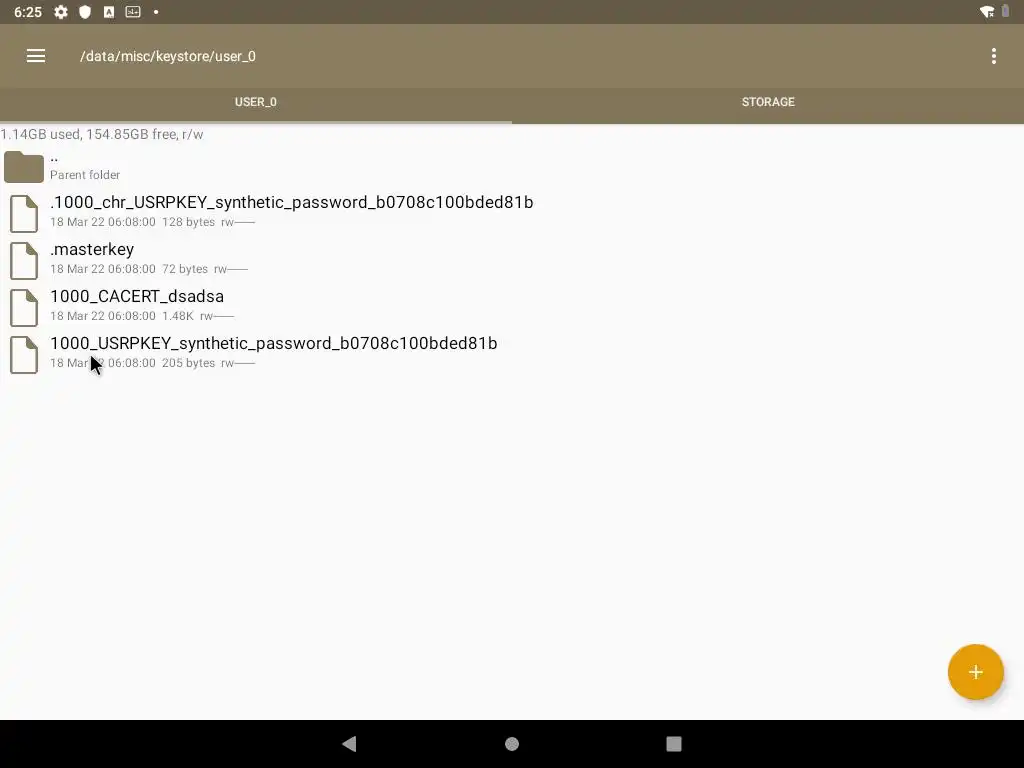Open the 1000_CACERT_dsadsa file
Screen dimensions: 1024x768
pyautogui.click(x=512, y=307)
